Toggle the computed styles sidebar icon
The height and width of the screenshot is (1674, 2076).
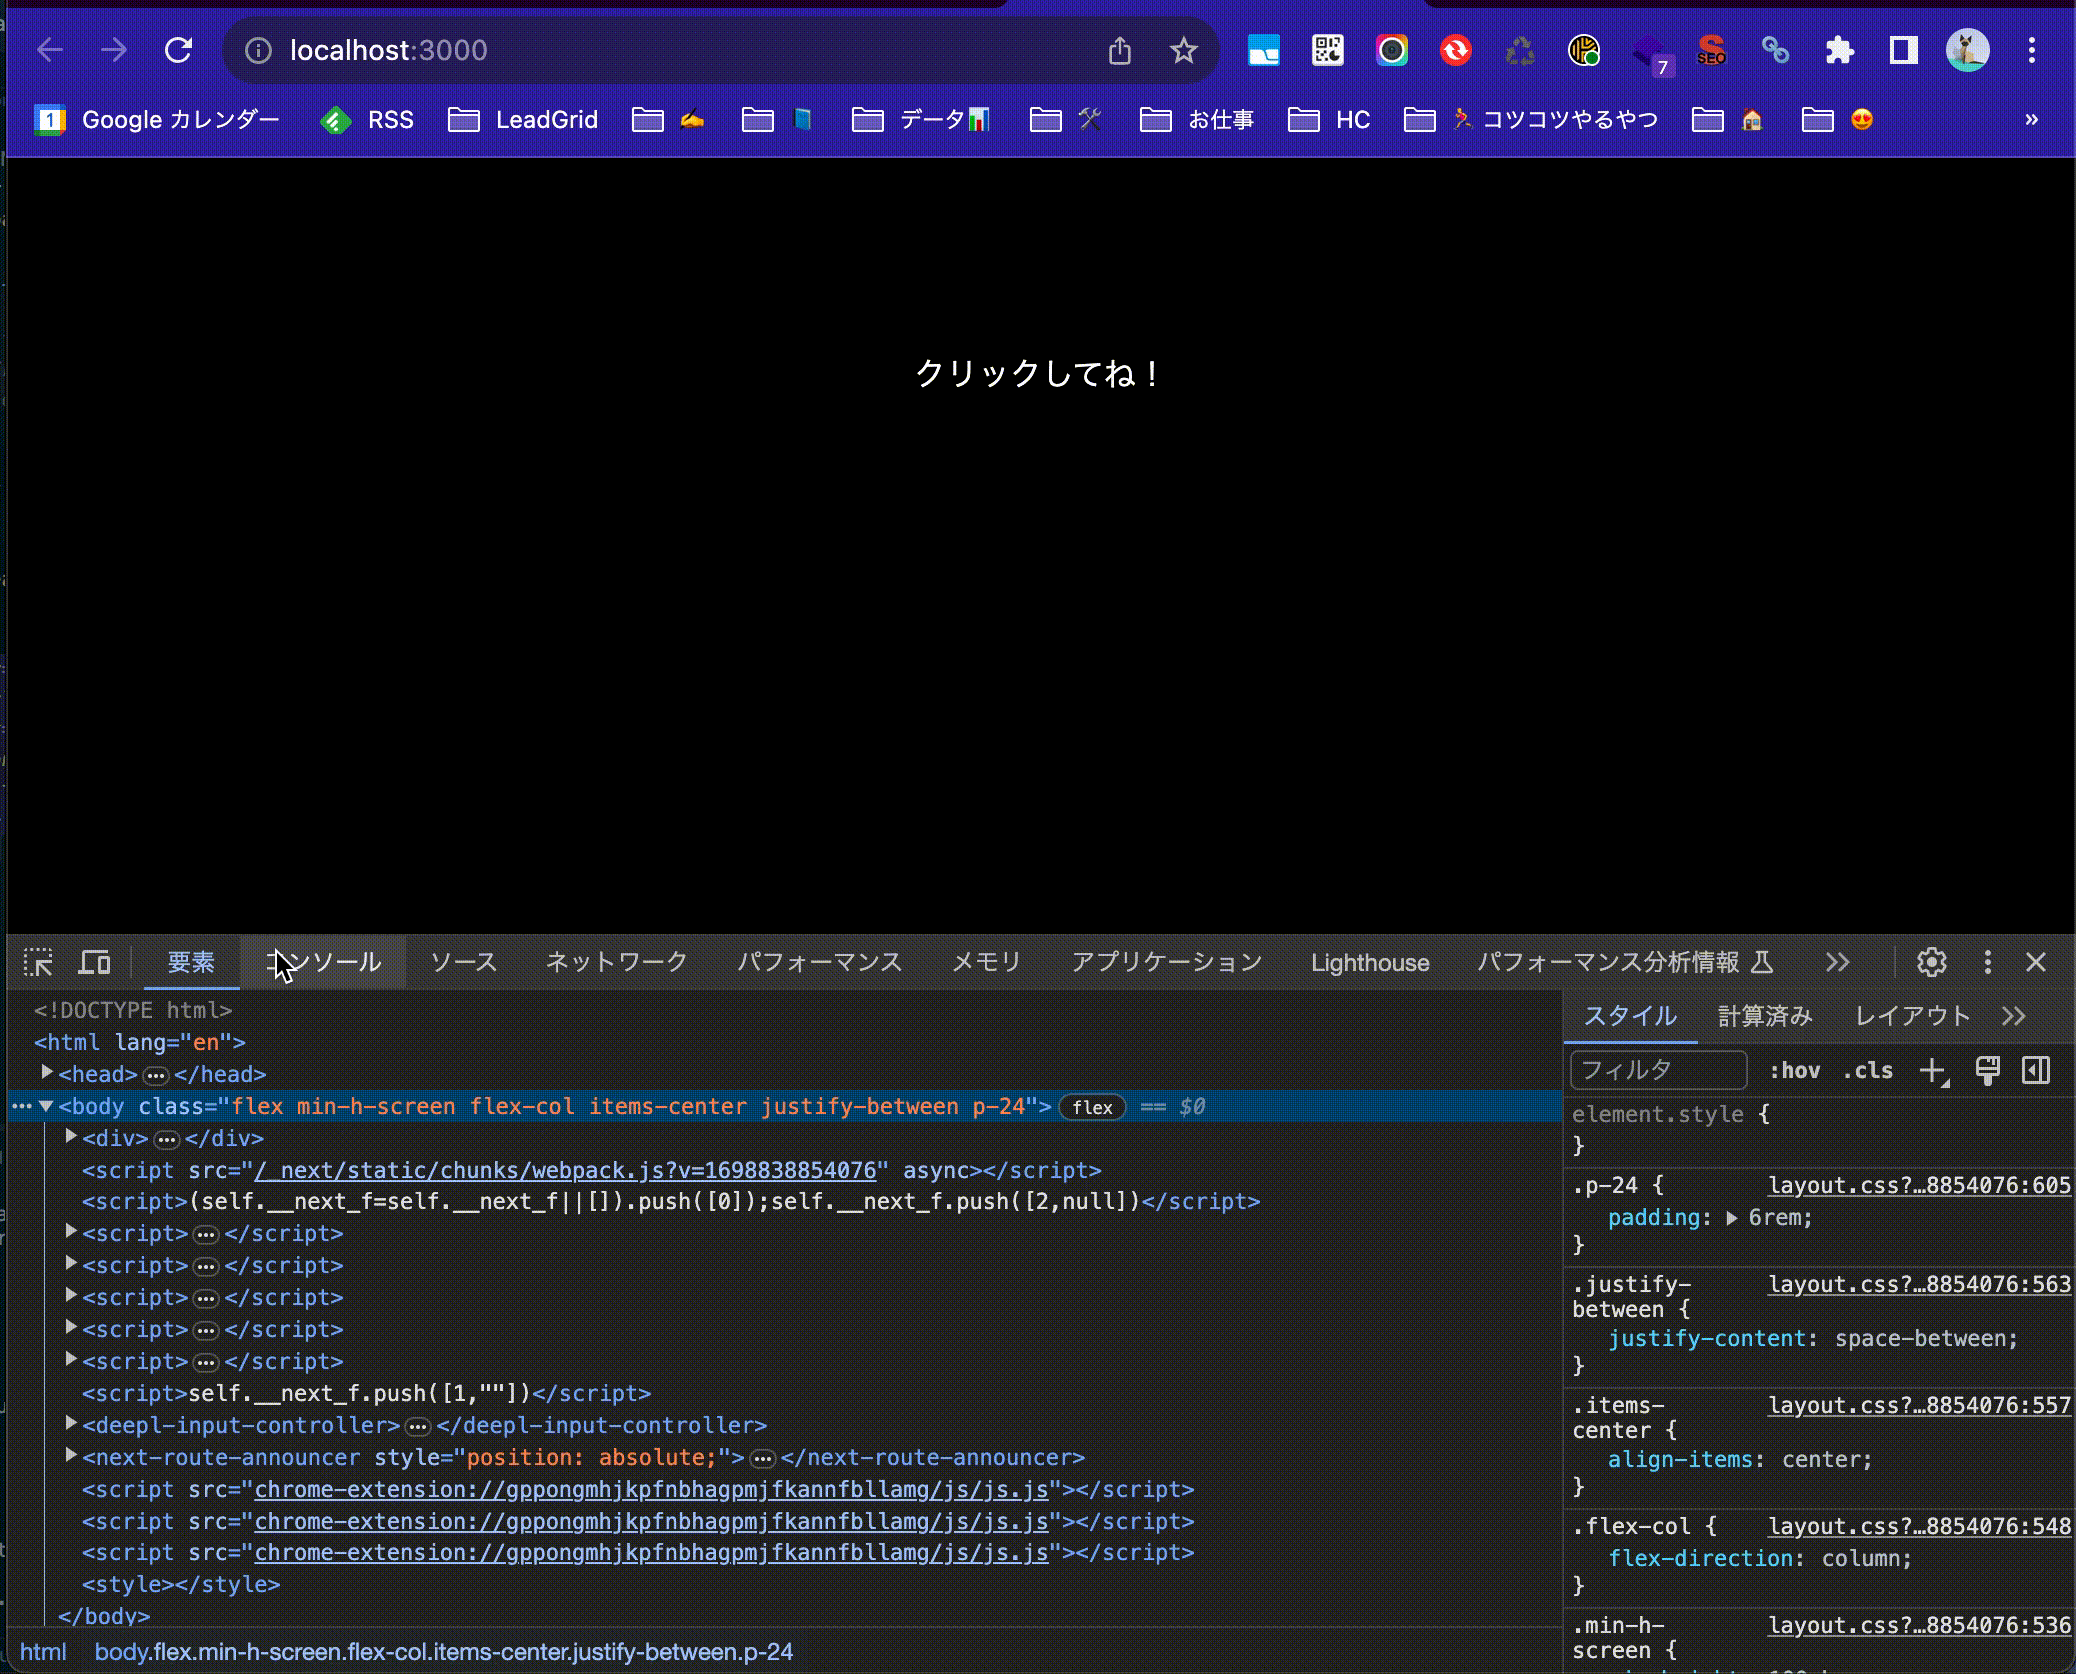[x=2036, y=1070]
